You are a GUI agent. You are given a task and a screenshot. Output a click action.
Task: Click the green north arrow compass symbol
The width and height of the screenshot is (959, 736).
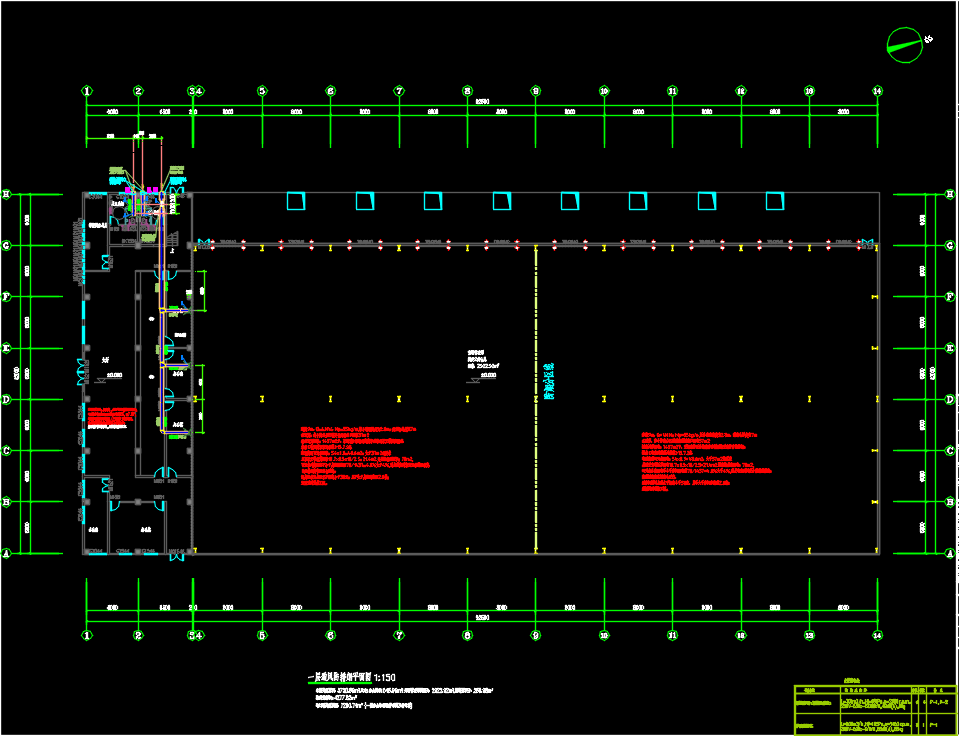coord(904,45)
